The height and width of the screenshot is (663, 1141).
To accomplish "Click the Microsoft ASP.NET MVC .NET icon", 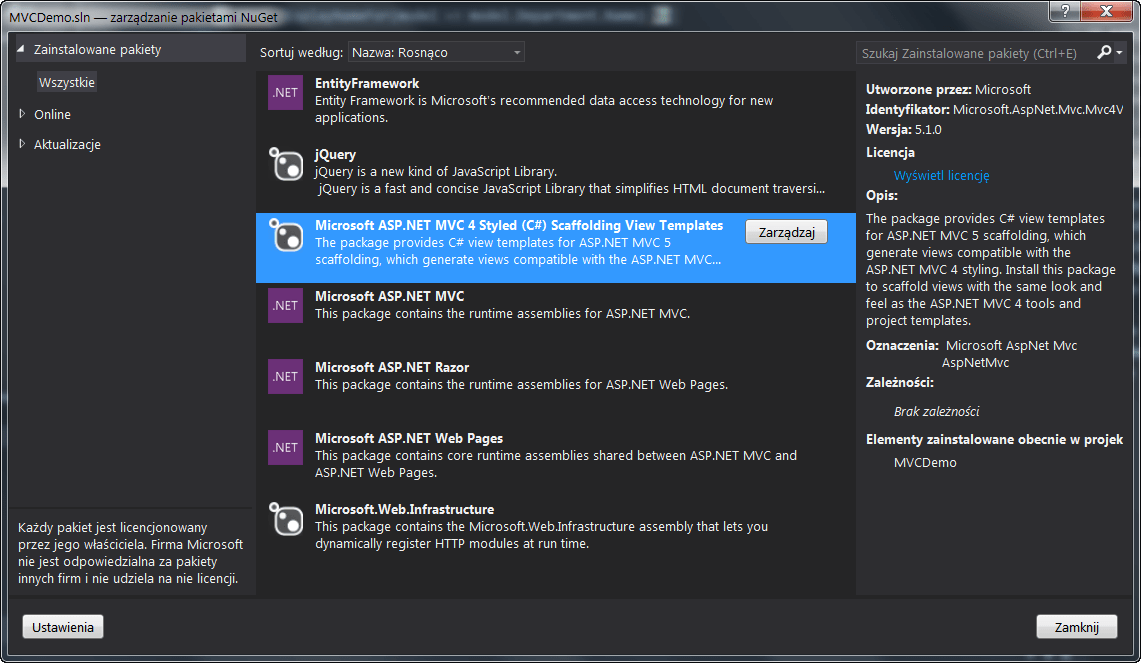I will coord(285,306).
